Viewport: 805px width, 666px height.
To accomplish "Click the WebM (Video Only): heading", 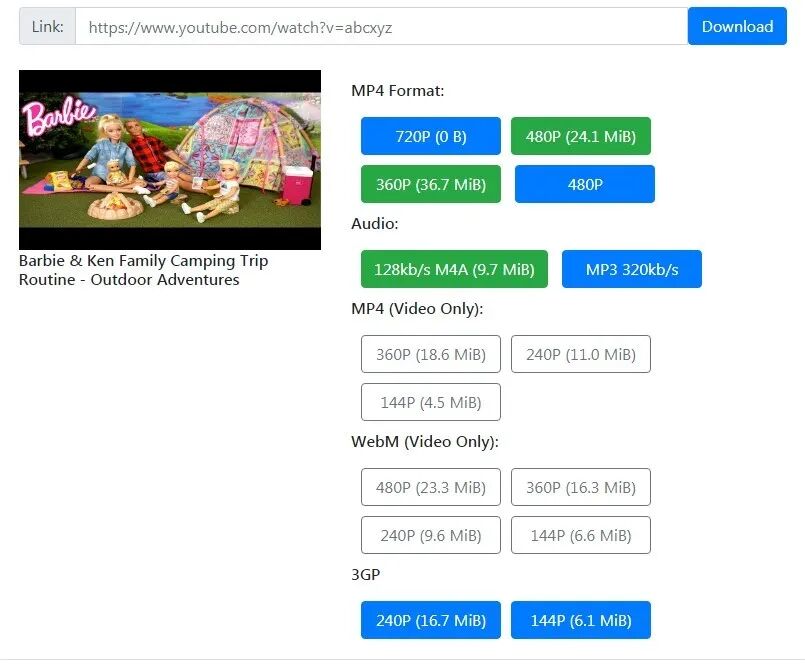I will point(425,442).
